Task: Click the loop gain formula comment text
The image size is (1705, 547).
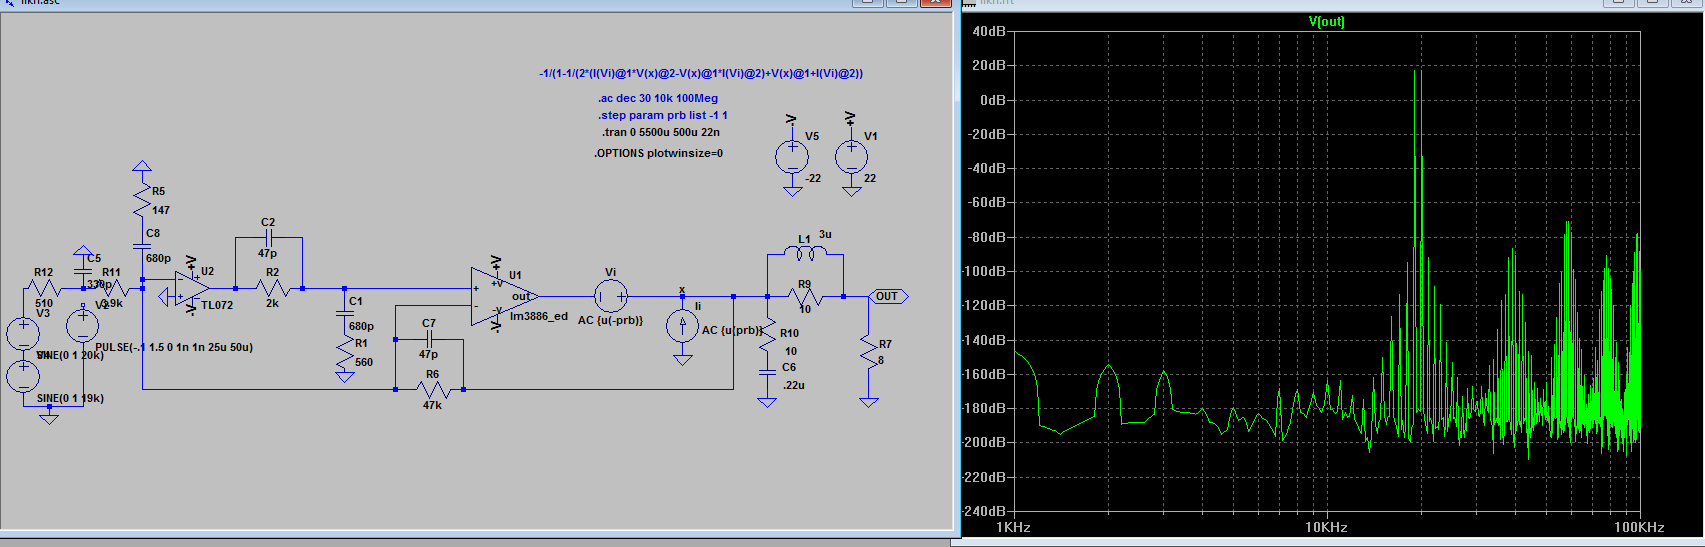Action: [701, 73]
